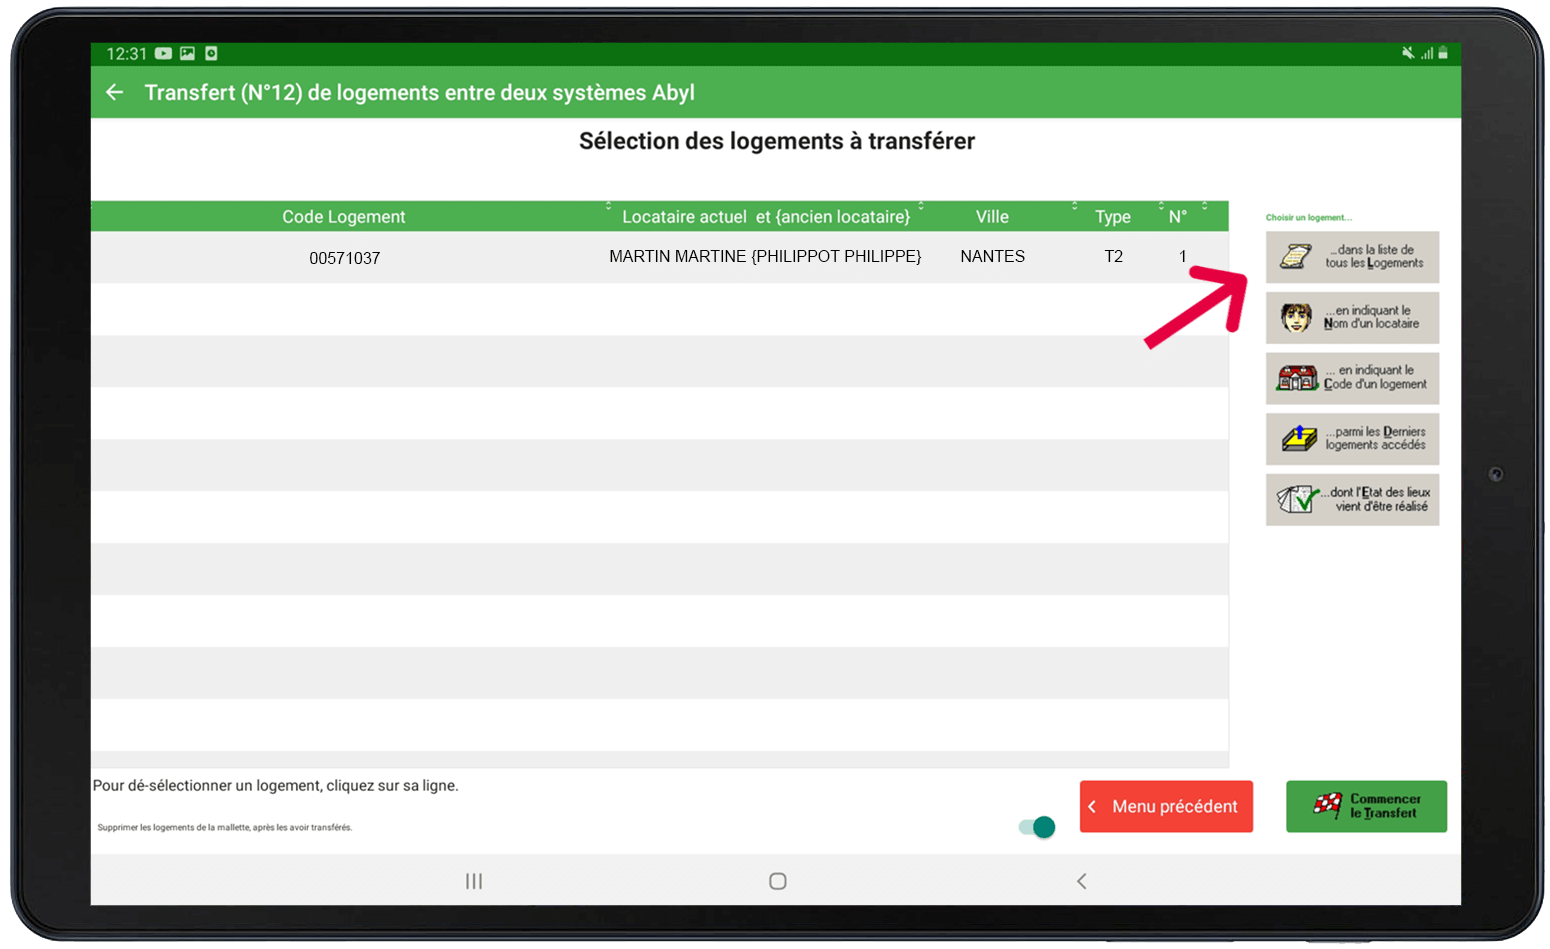The height and width of the screenshot is (949, 1550).
Task: Open the list of all Logements
Action: point(1352,257)
